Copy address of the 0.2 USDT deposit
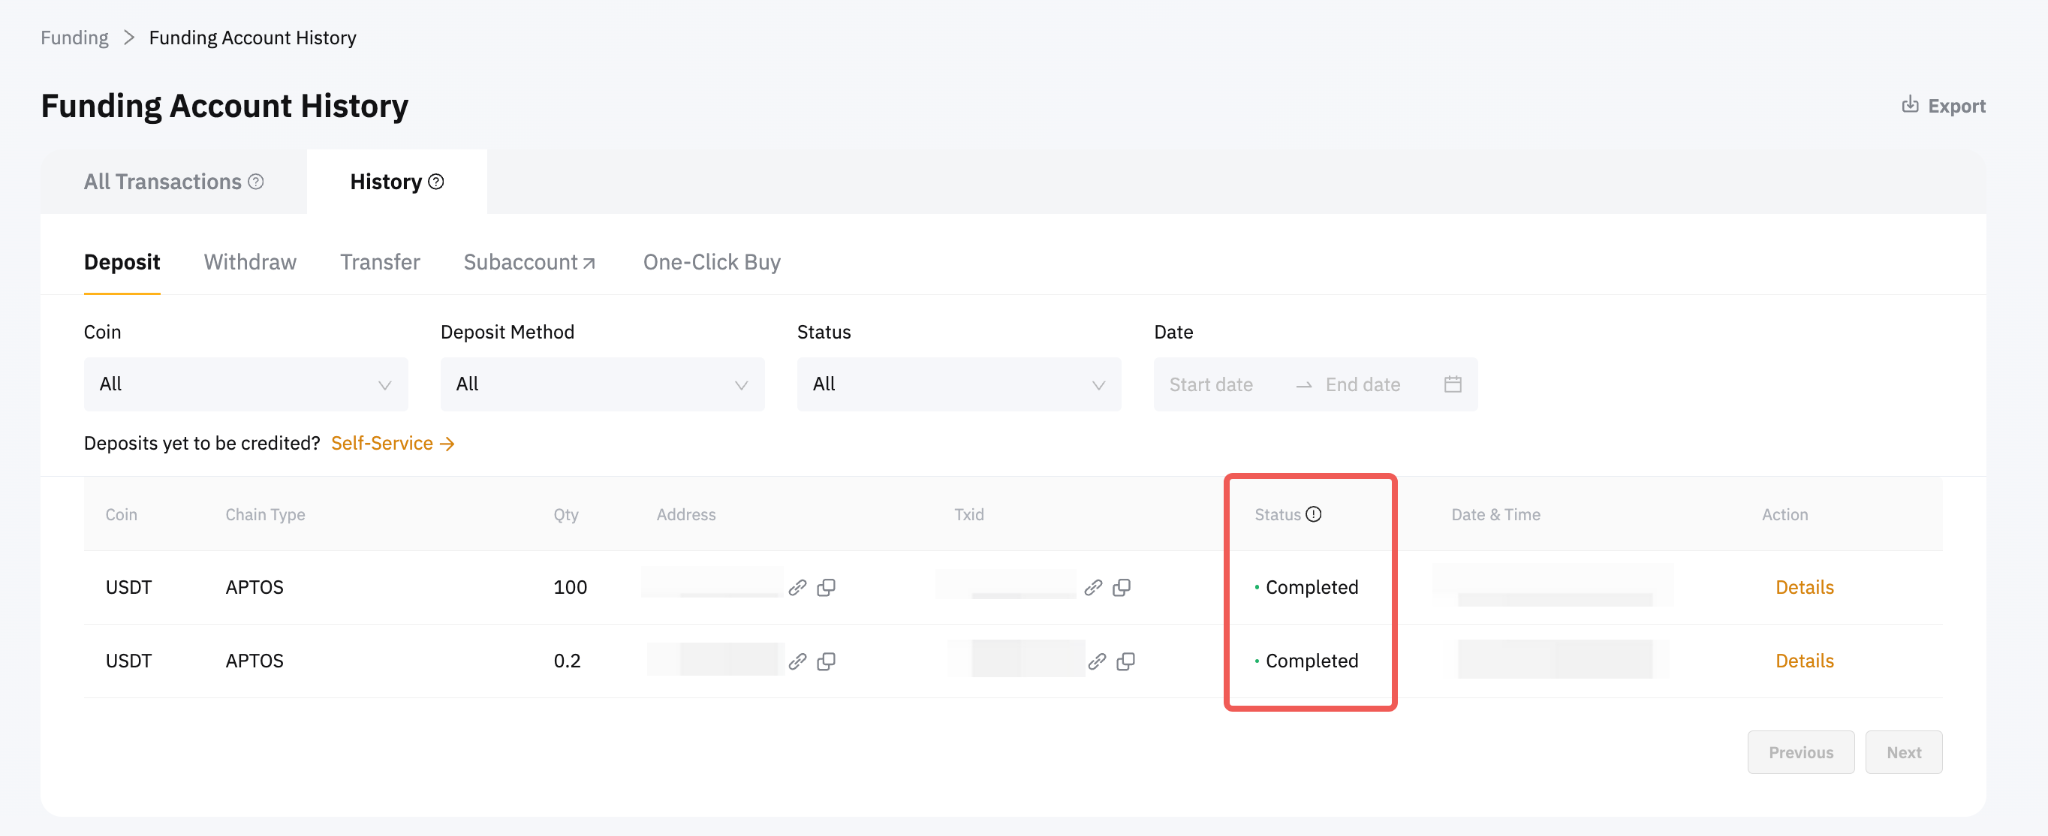 (826, 662)
